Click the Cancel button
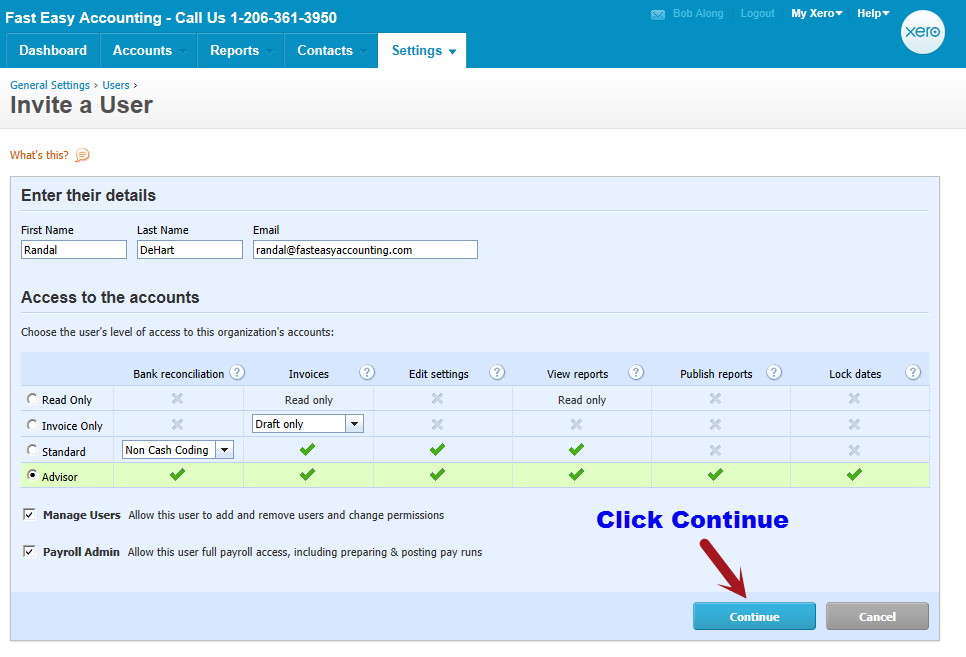This screenshot has height=657, width=966. (x=877, y=616)
